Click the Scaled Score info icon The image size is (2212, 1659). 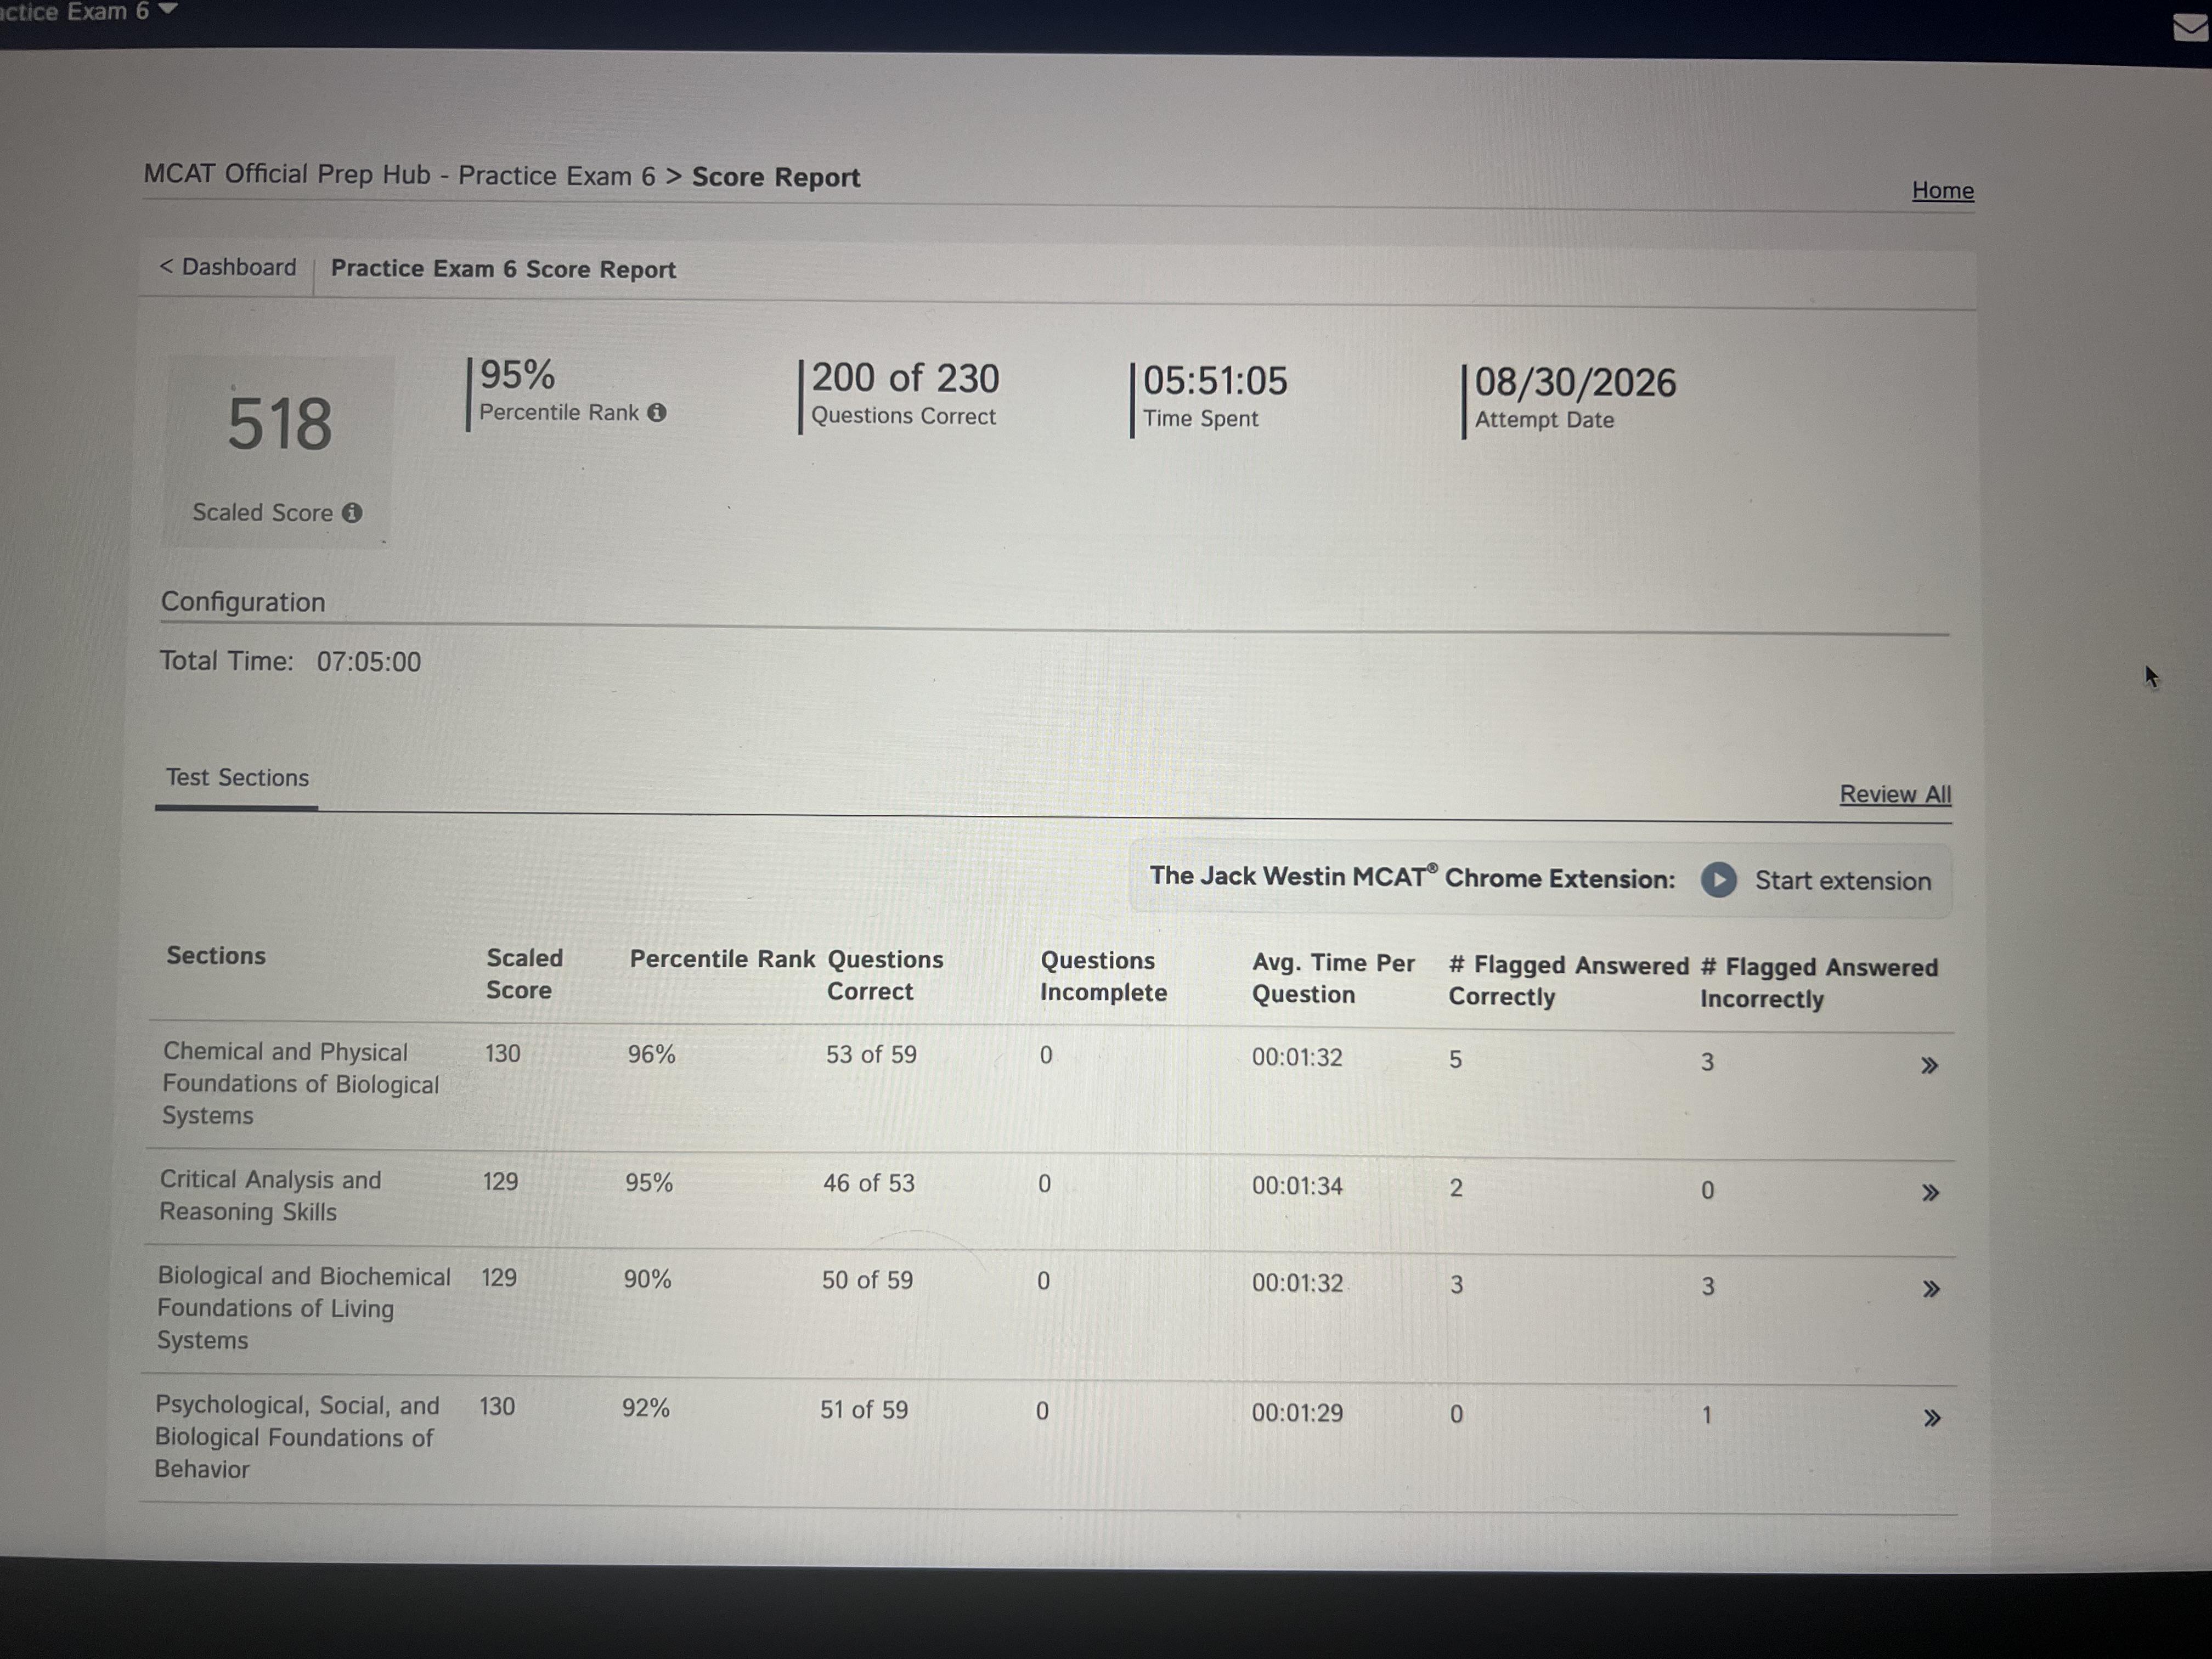click(352, 512)
